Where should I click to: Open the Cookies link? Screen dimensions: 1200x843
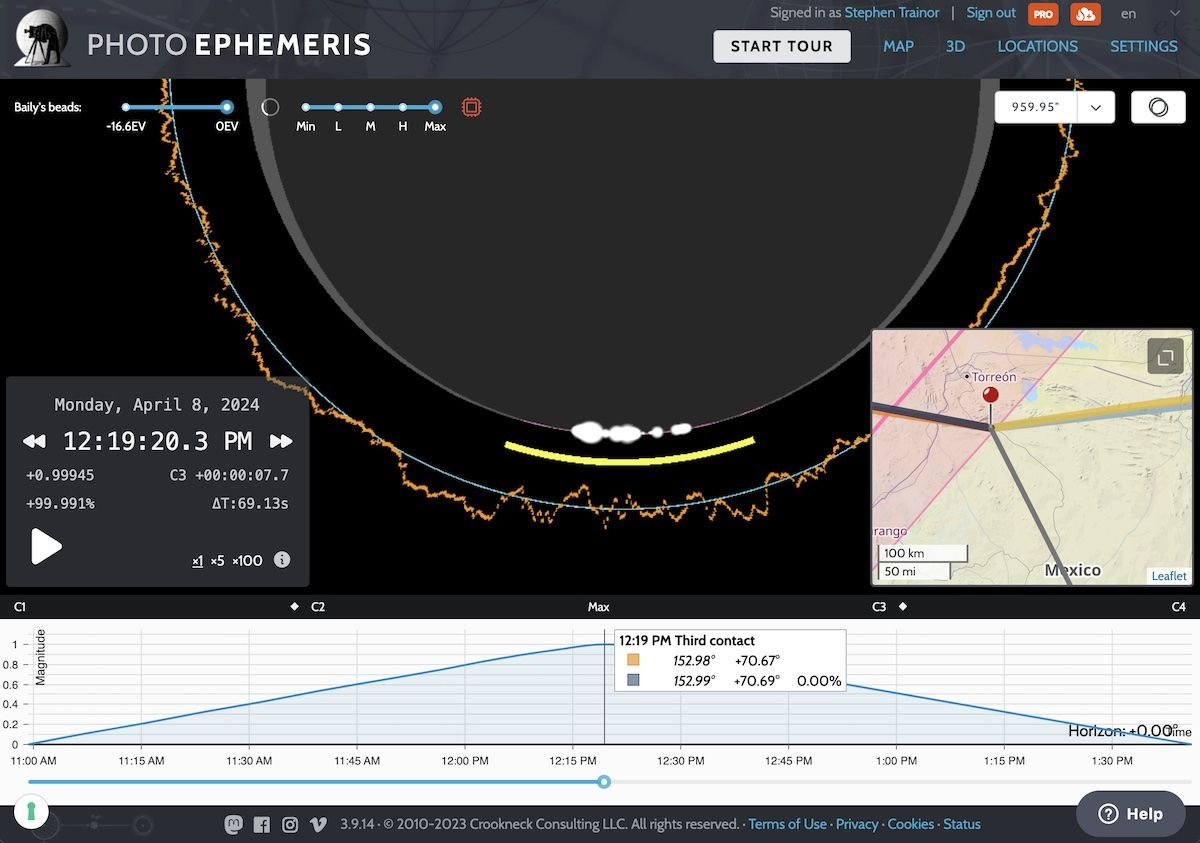click(911, 824)
